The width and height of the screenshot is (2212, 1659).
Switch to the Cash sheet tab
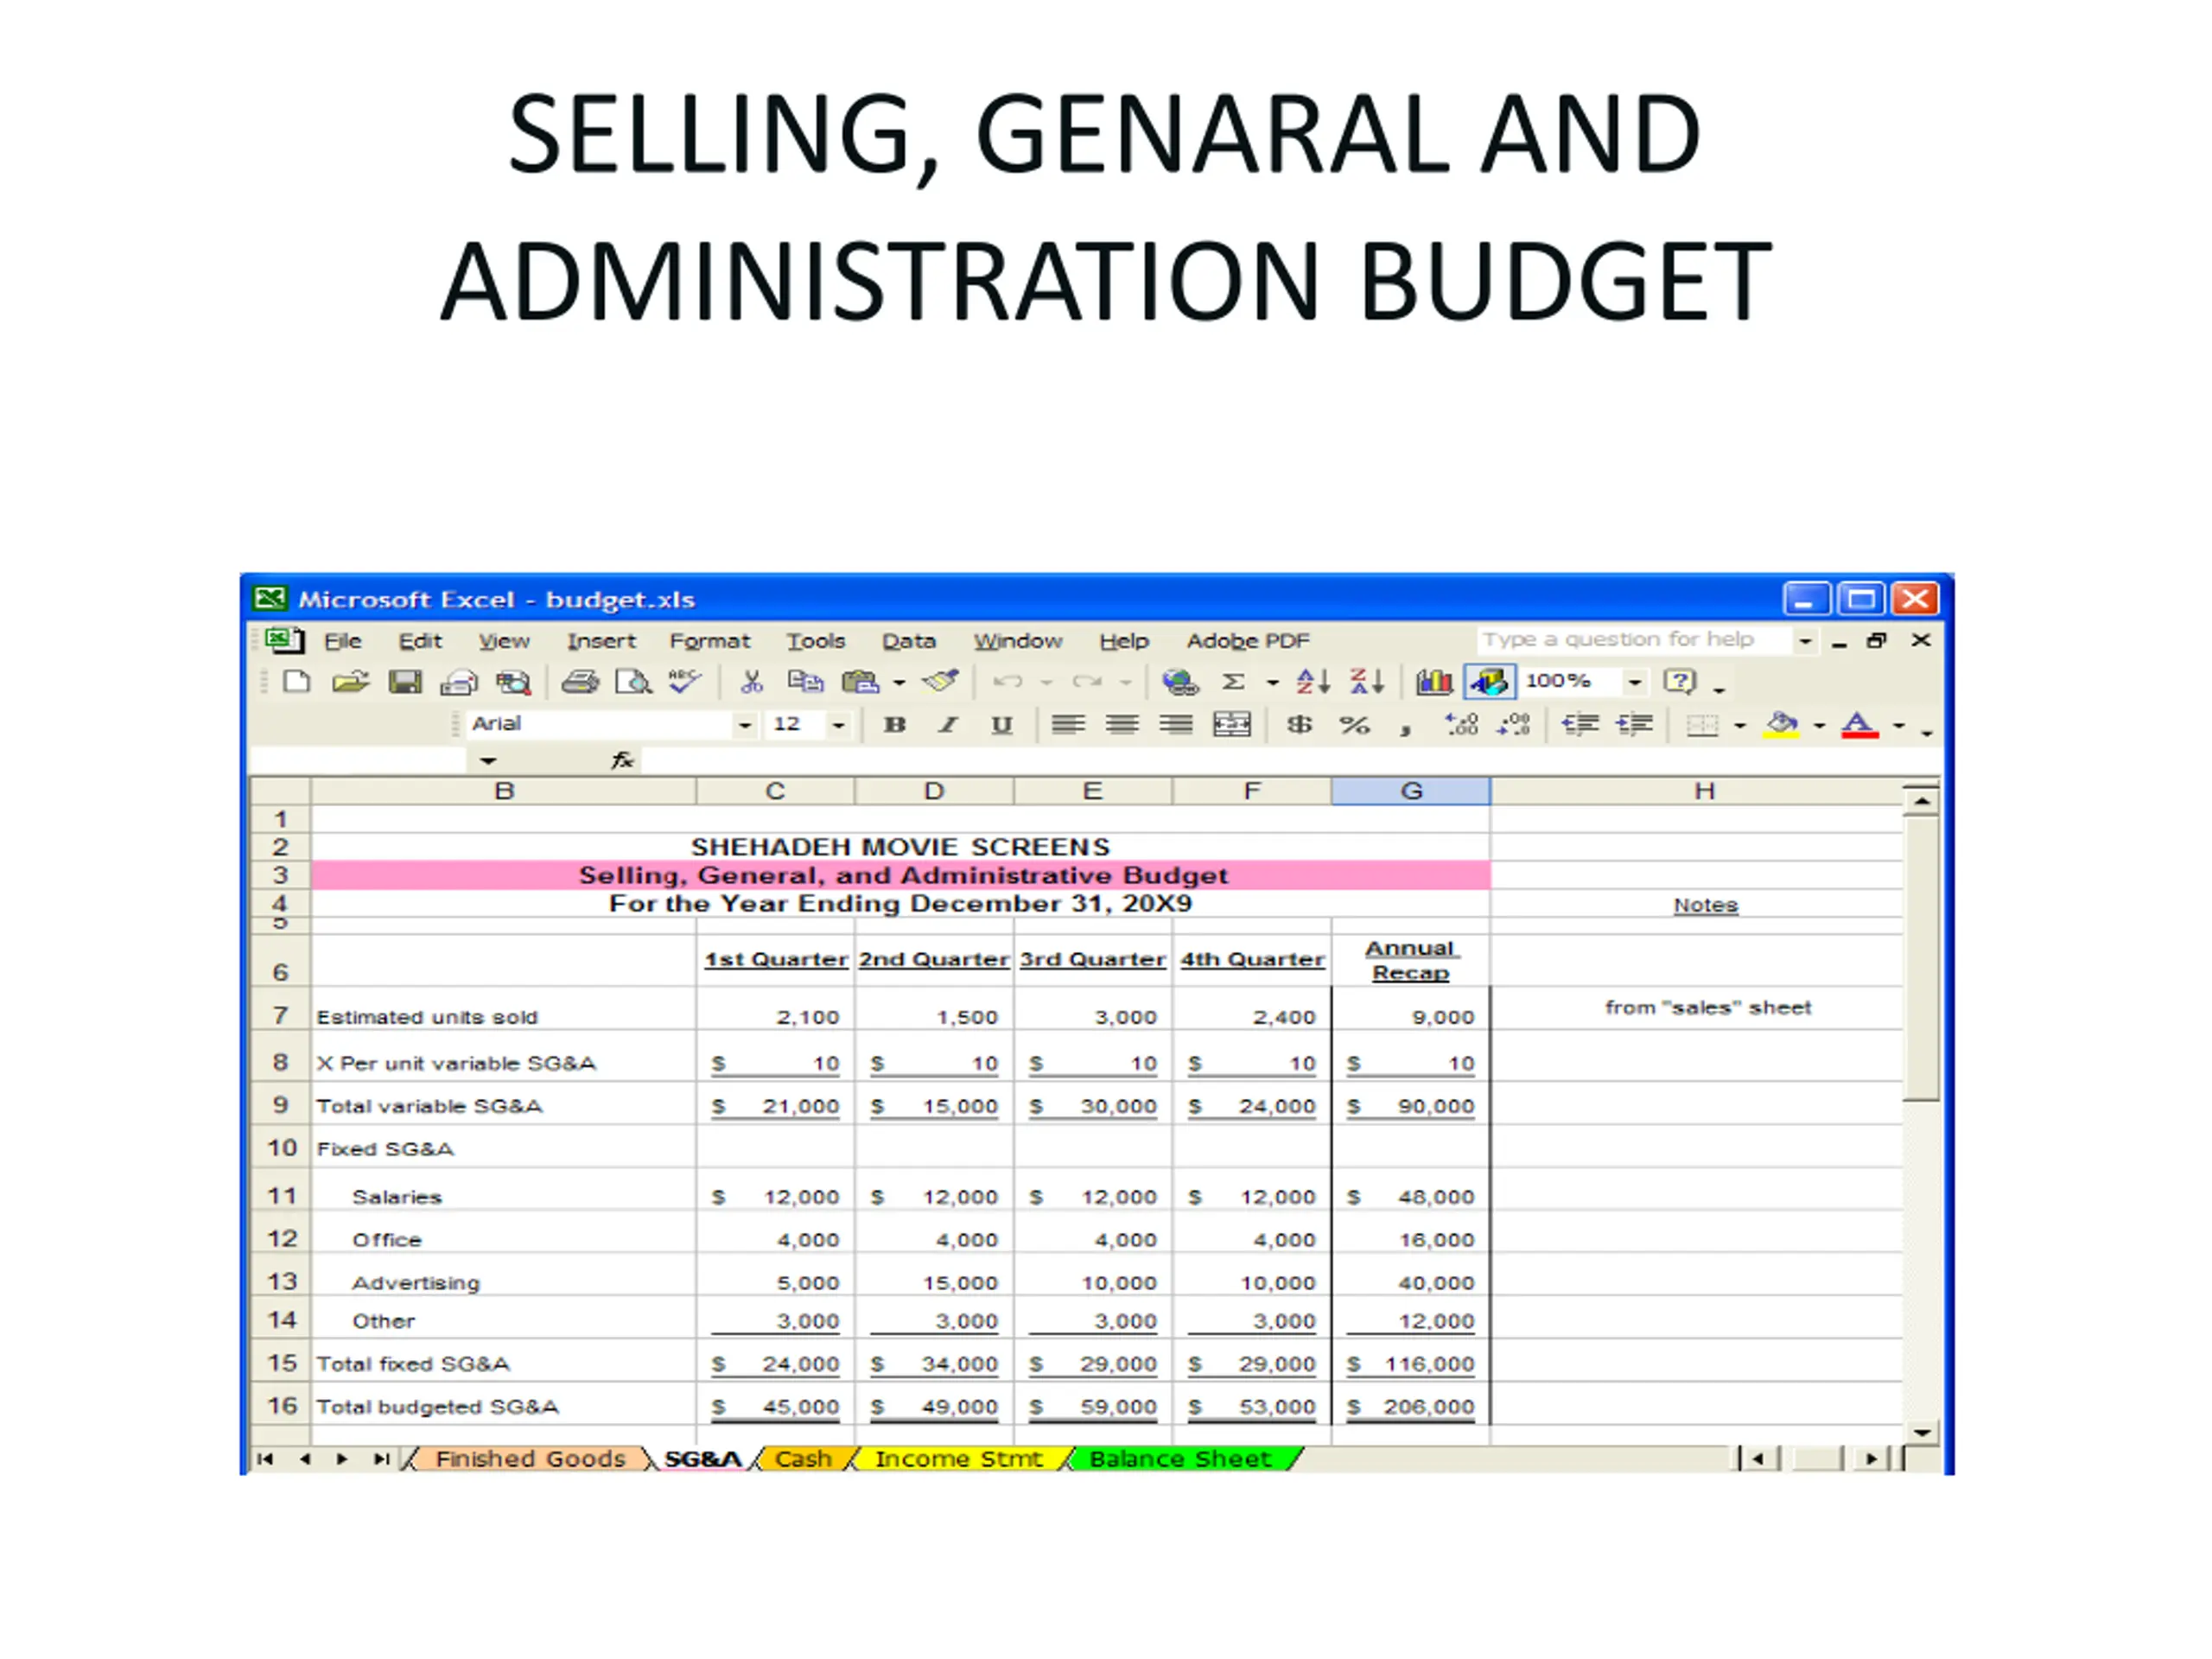[x=803, y=1459]
